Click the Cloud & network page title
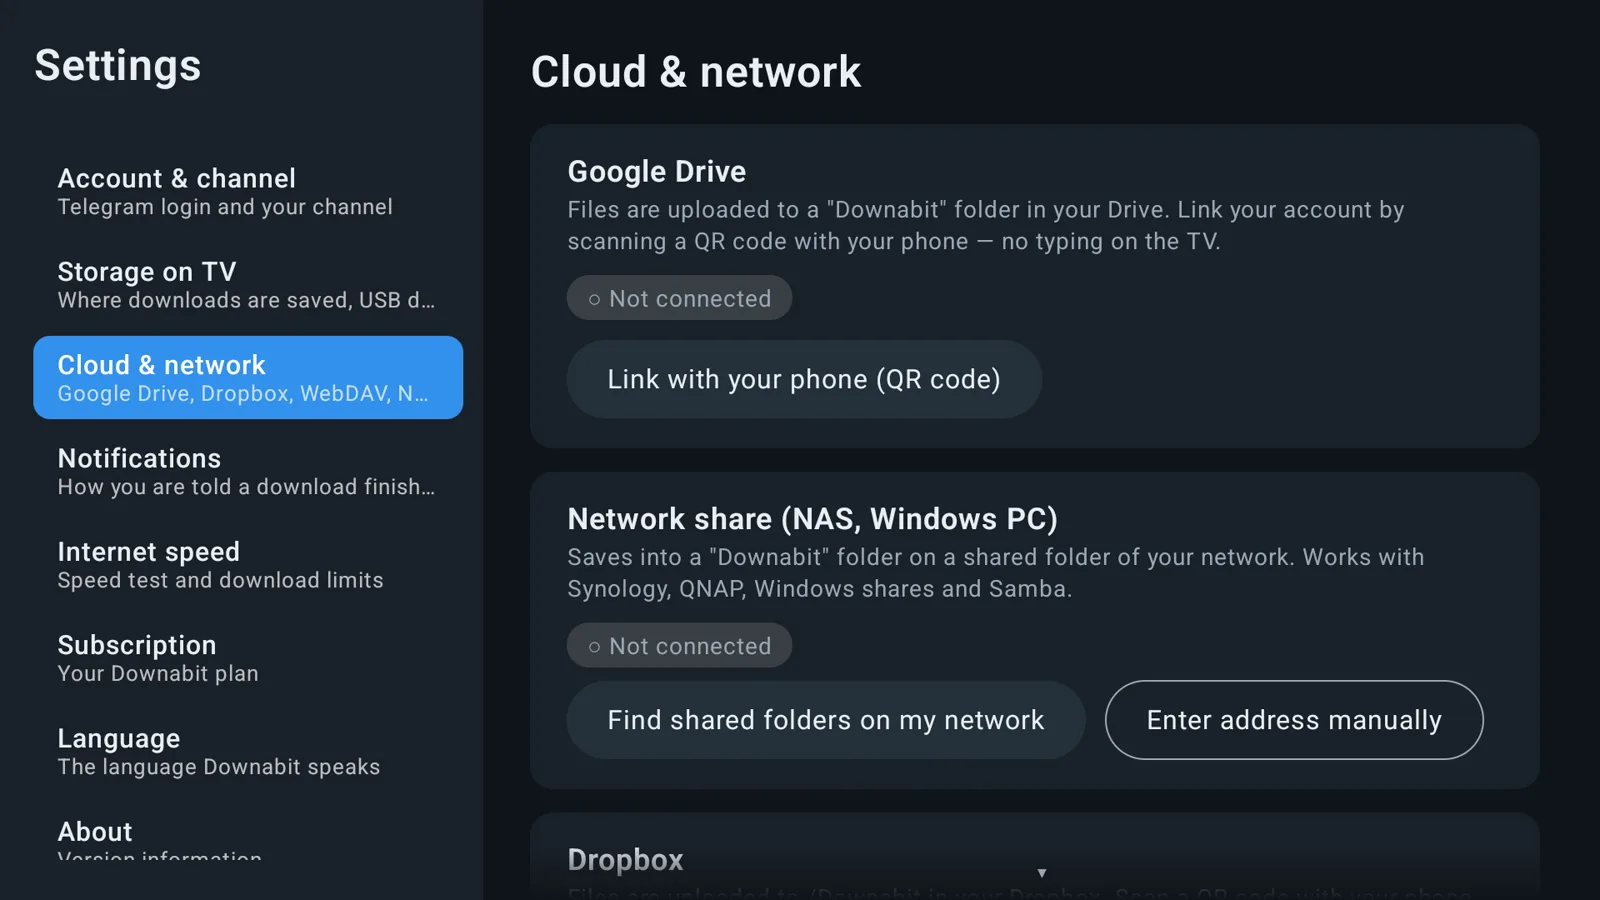The height and width of the screenshot is (900, 1600). pos(696,72)
